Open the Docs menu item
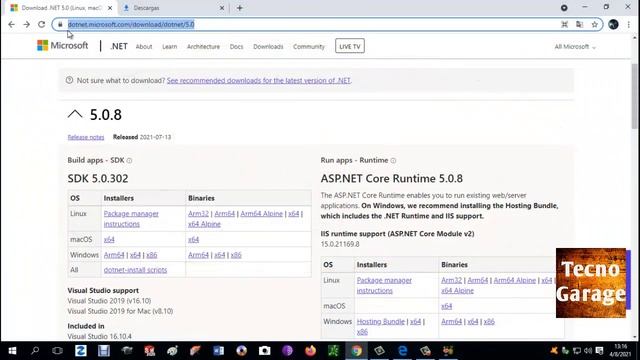The image size is (640, 360). tap(236, 47)
